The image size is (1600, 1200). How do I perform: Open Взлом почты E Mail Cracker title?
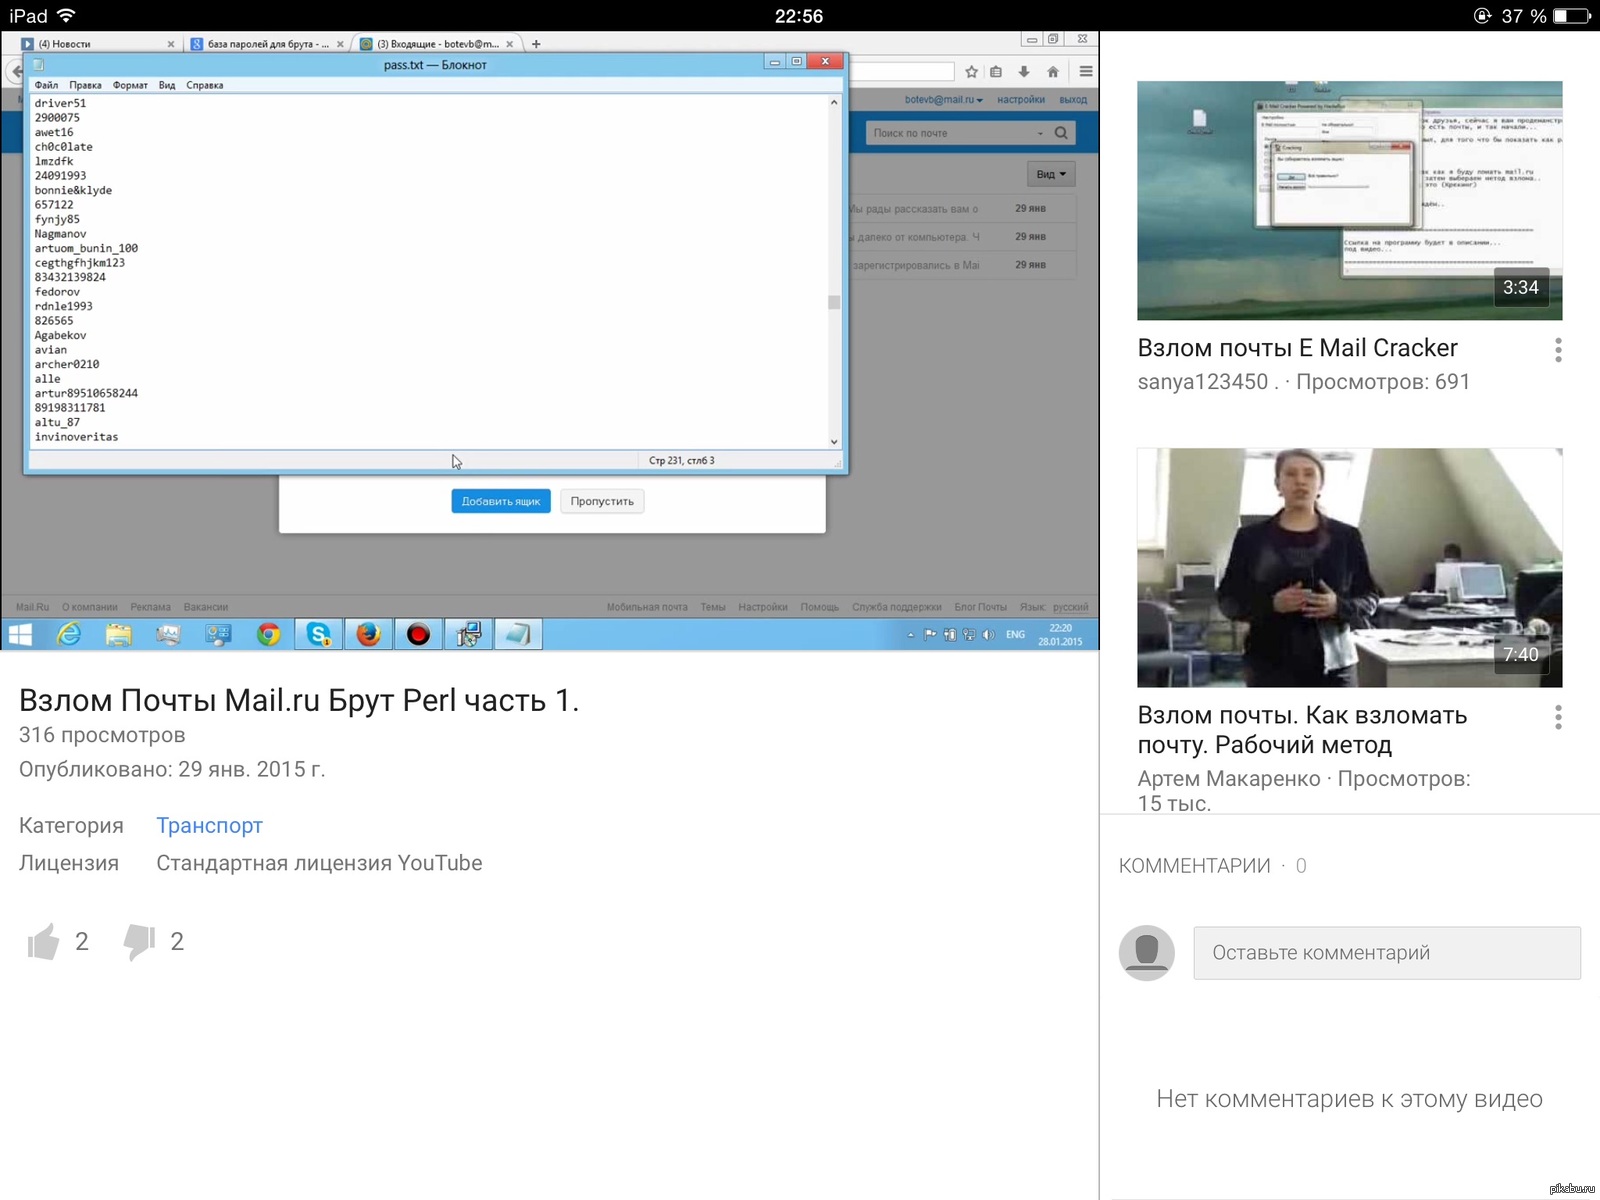(x=1297, y=348)
